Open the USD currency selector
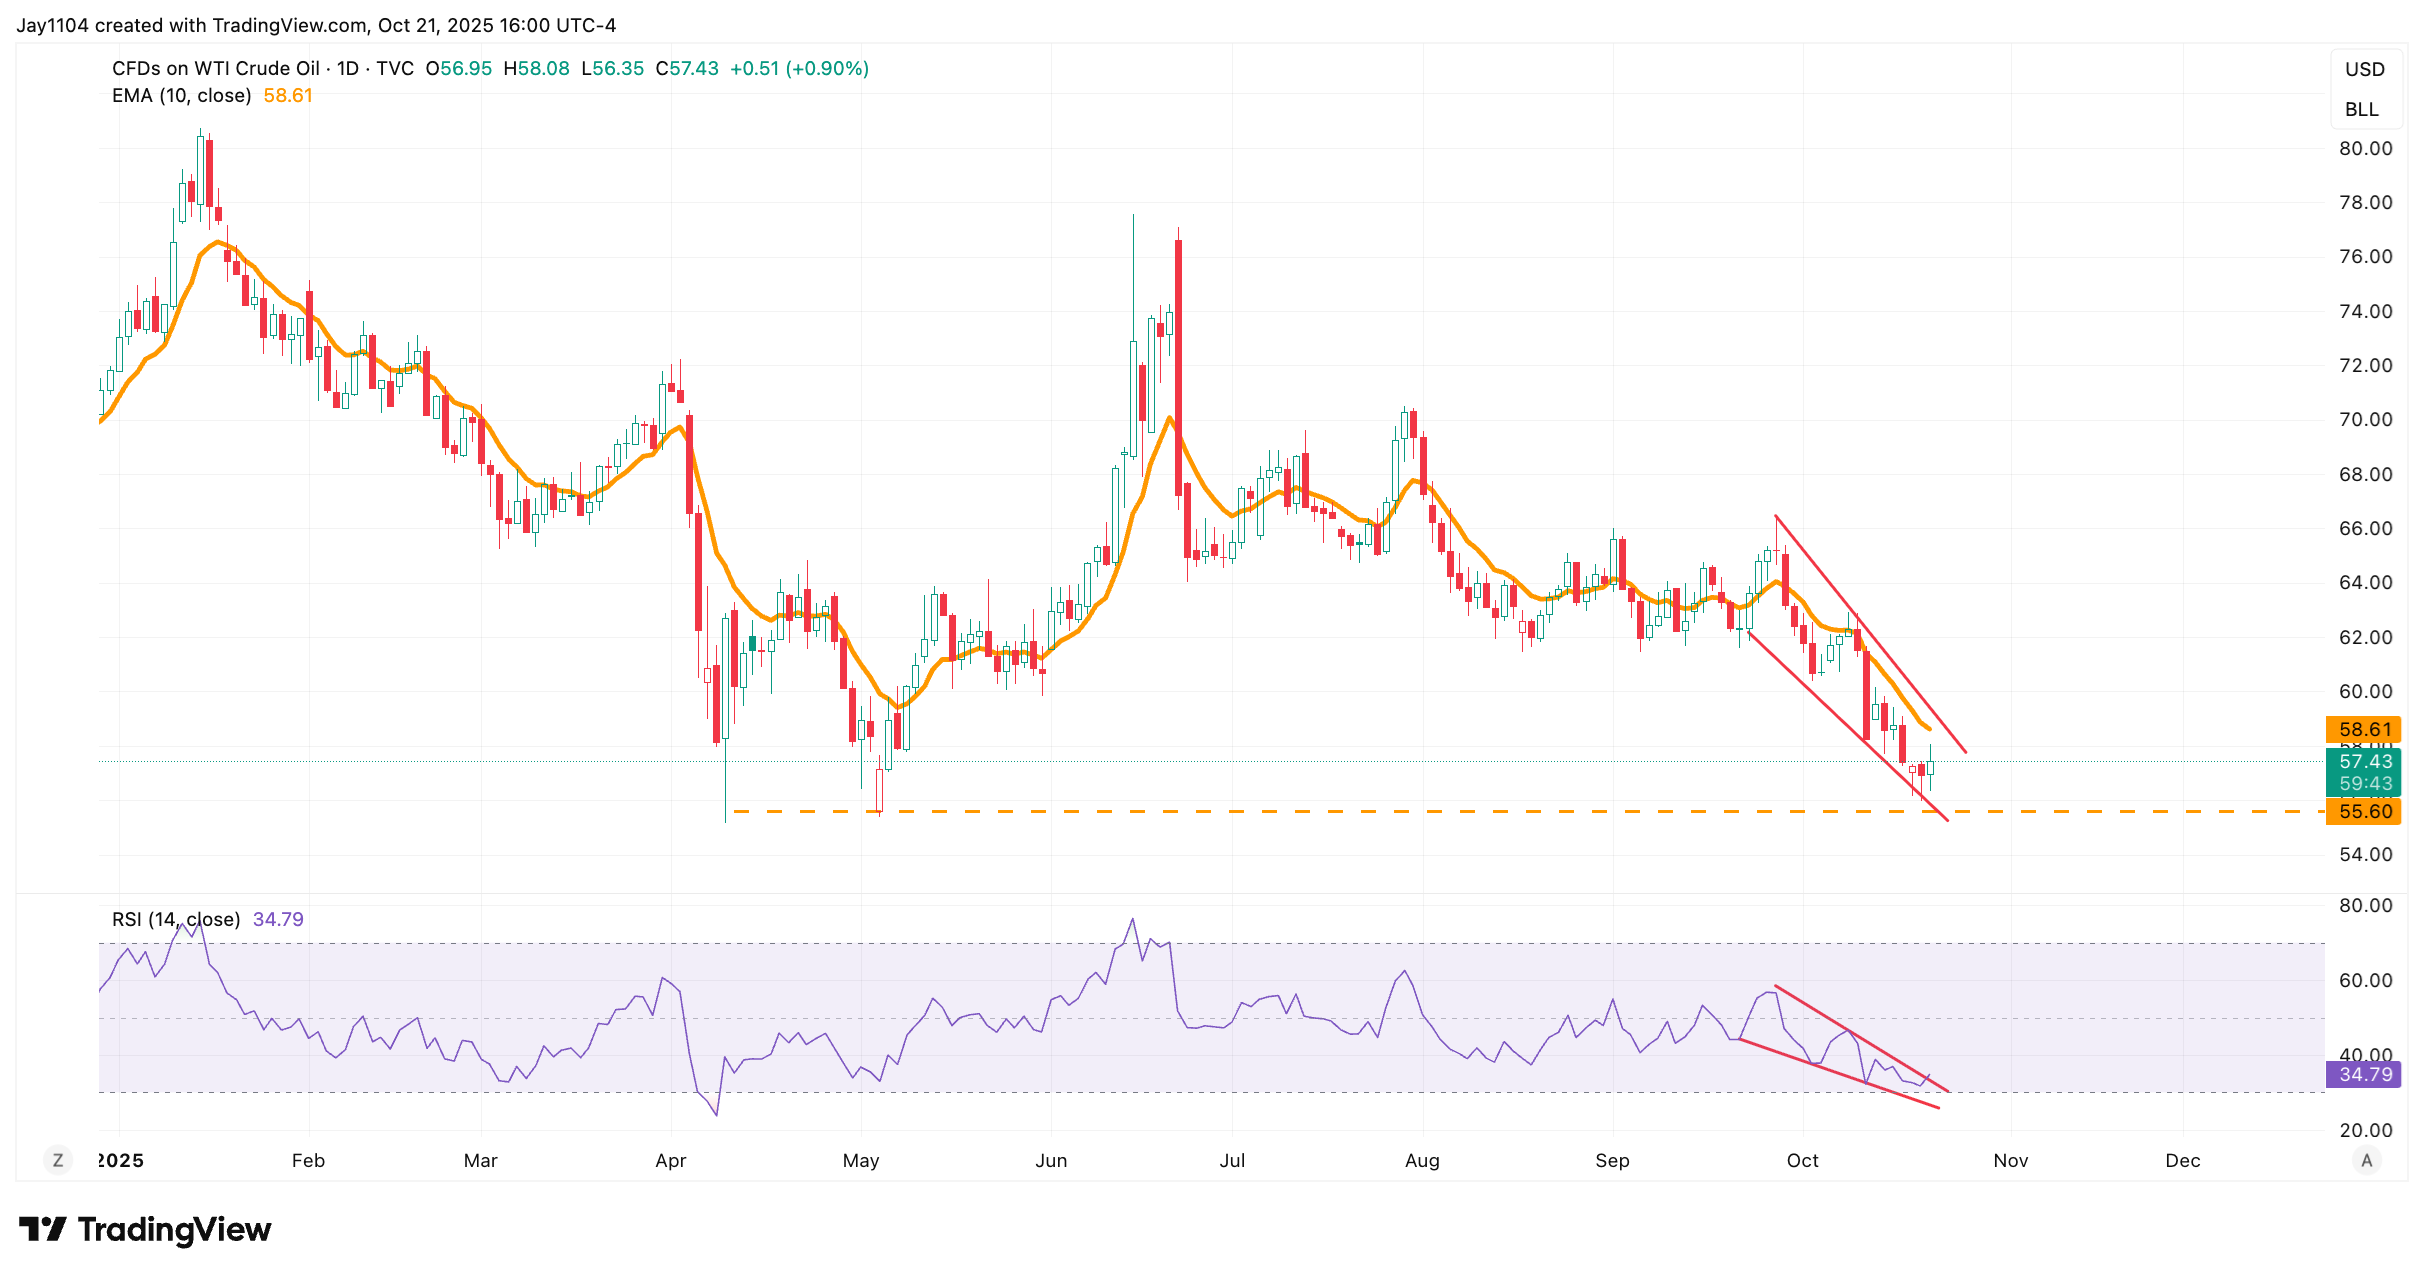This screenshot has height=1277, width=2424. [2365, 69]
